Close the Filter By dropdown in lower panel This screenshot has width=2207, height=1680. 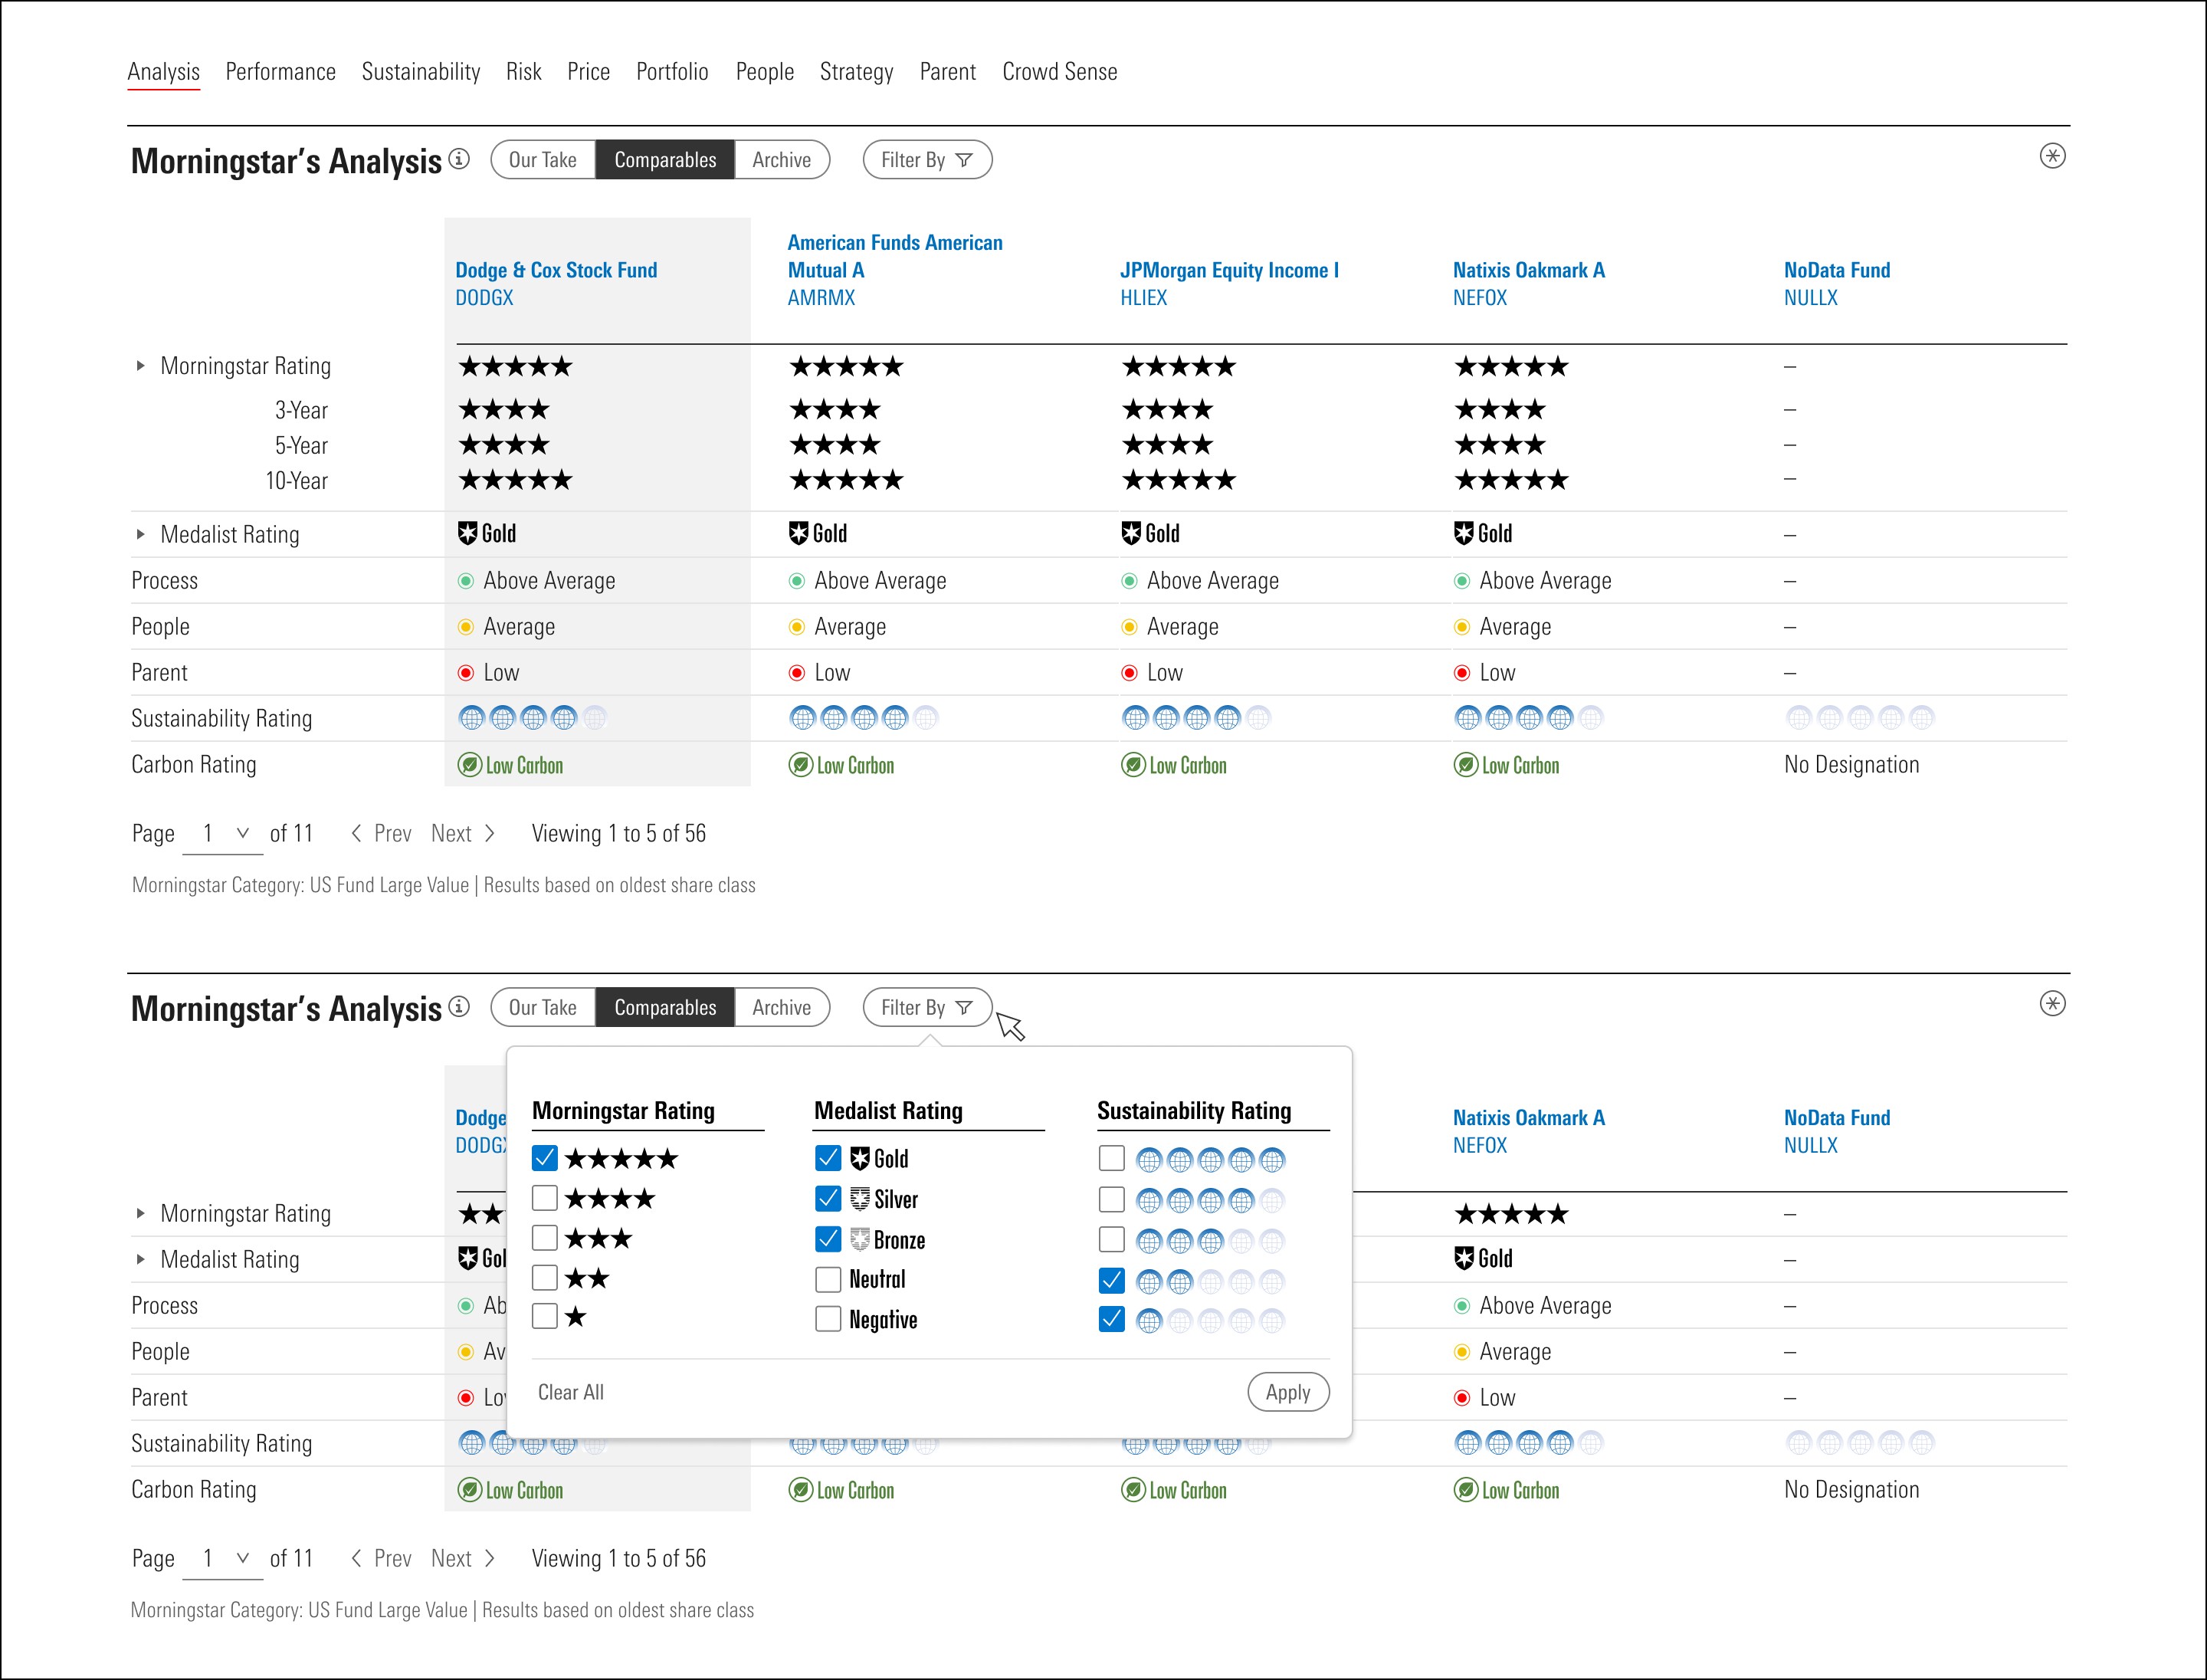[x=927, y=1007]
